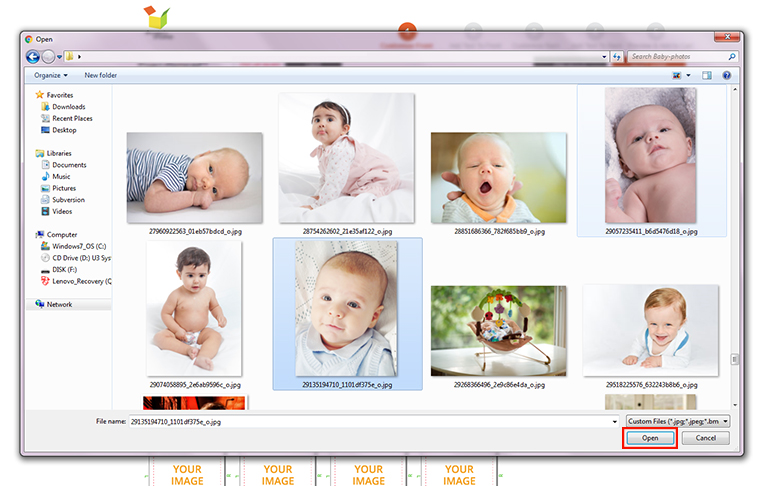This screenshot has width=768, height=486.
Task: Expand the Organize dropdown menu
Action: click(x=50, y=75)
